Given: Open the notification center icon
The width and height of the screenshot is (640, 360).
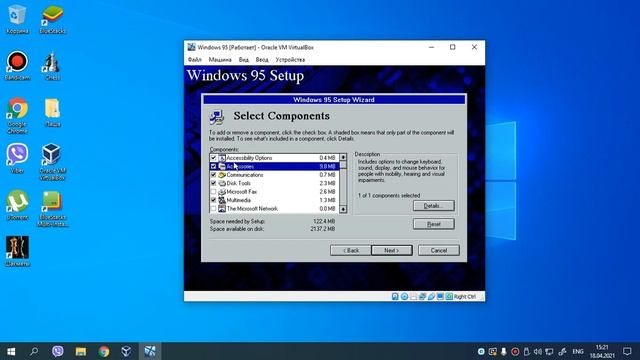Looking at the screenshot, I should 627,351.
